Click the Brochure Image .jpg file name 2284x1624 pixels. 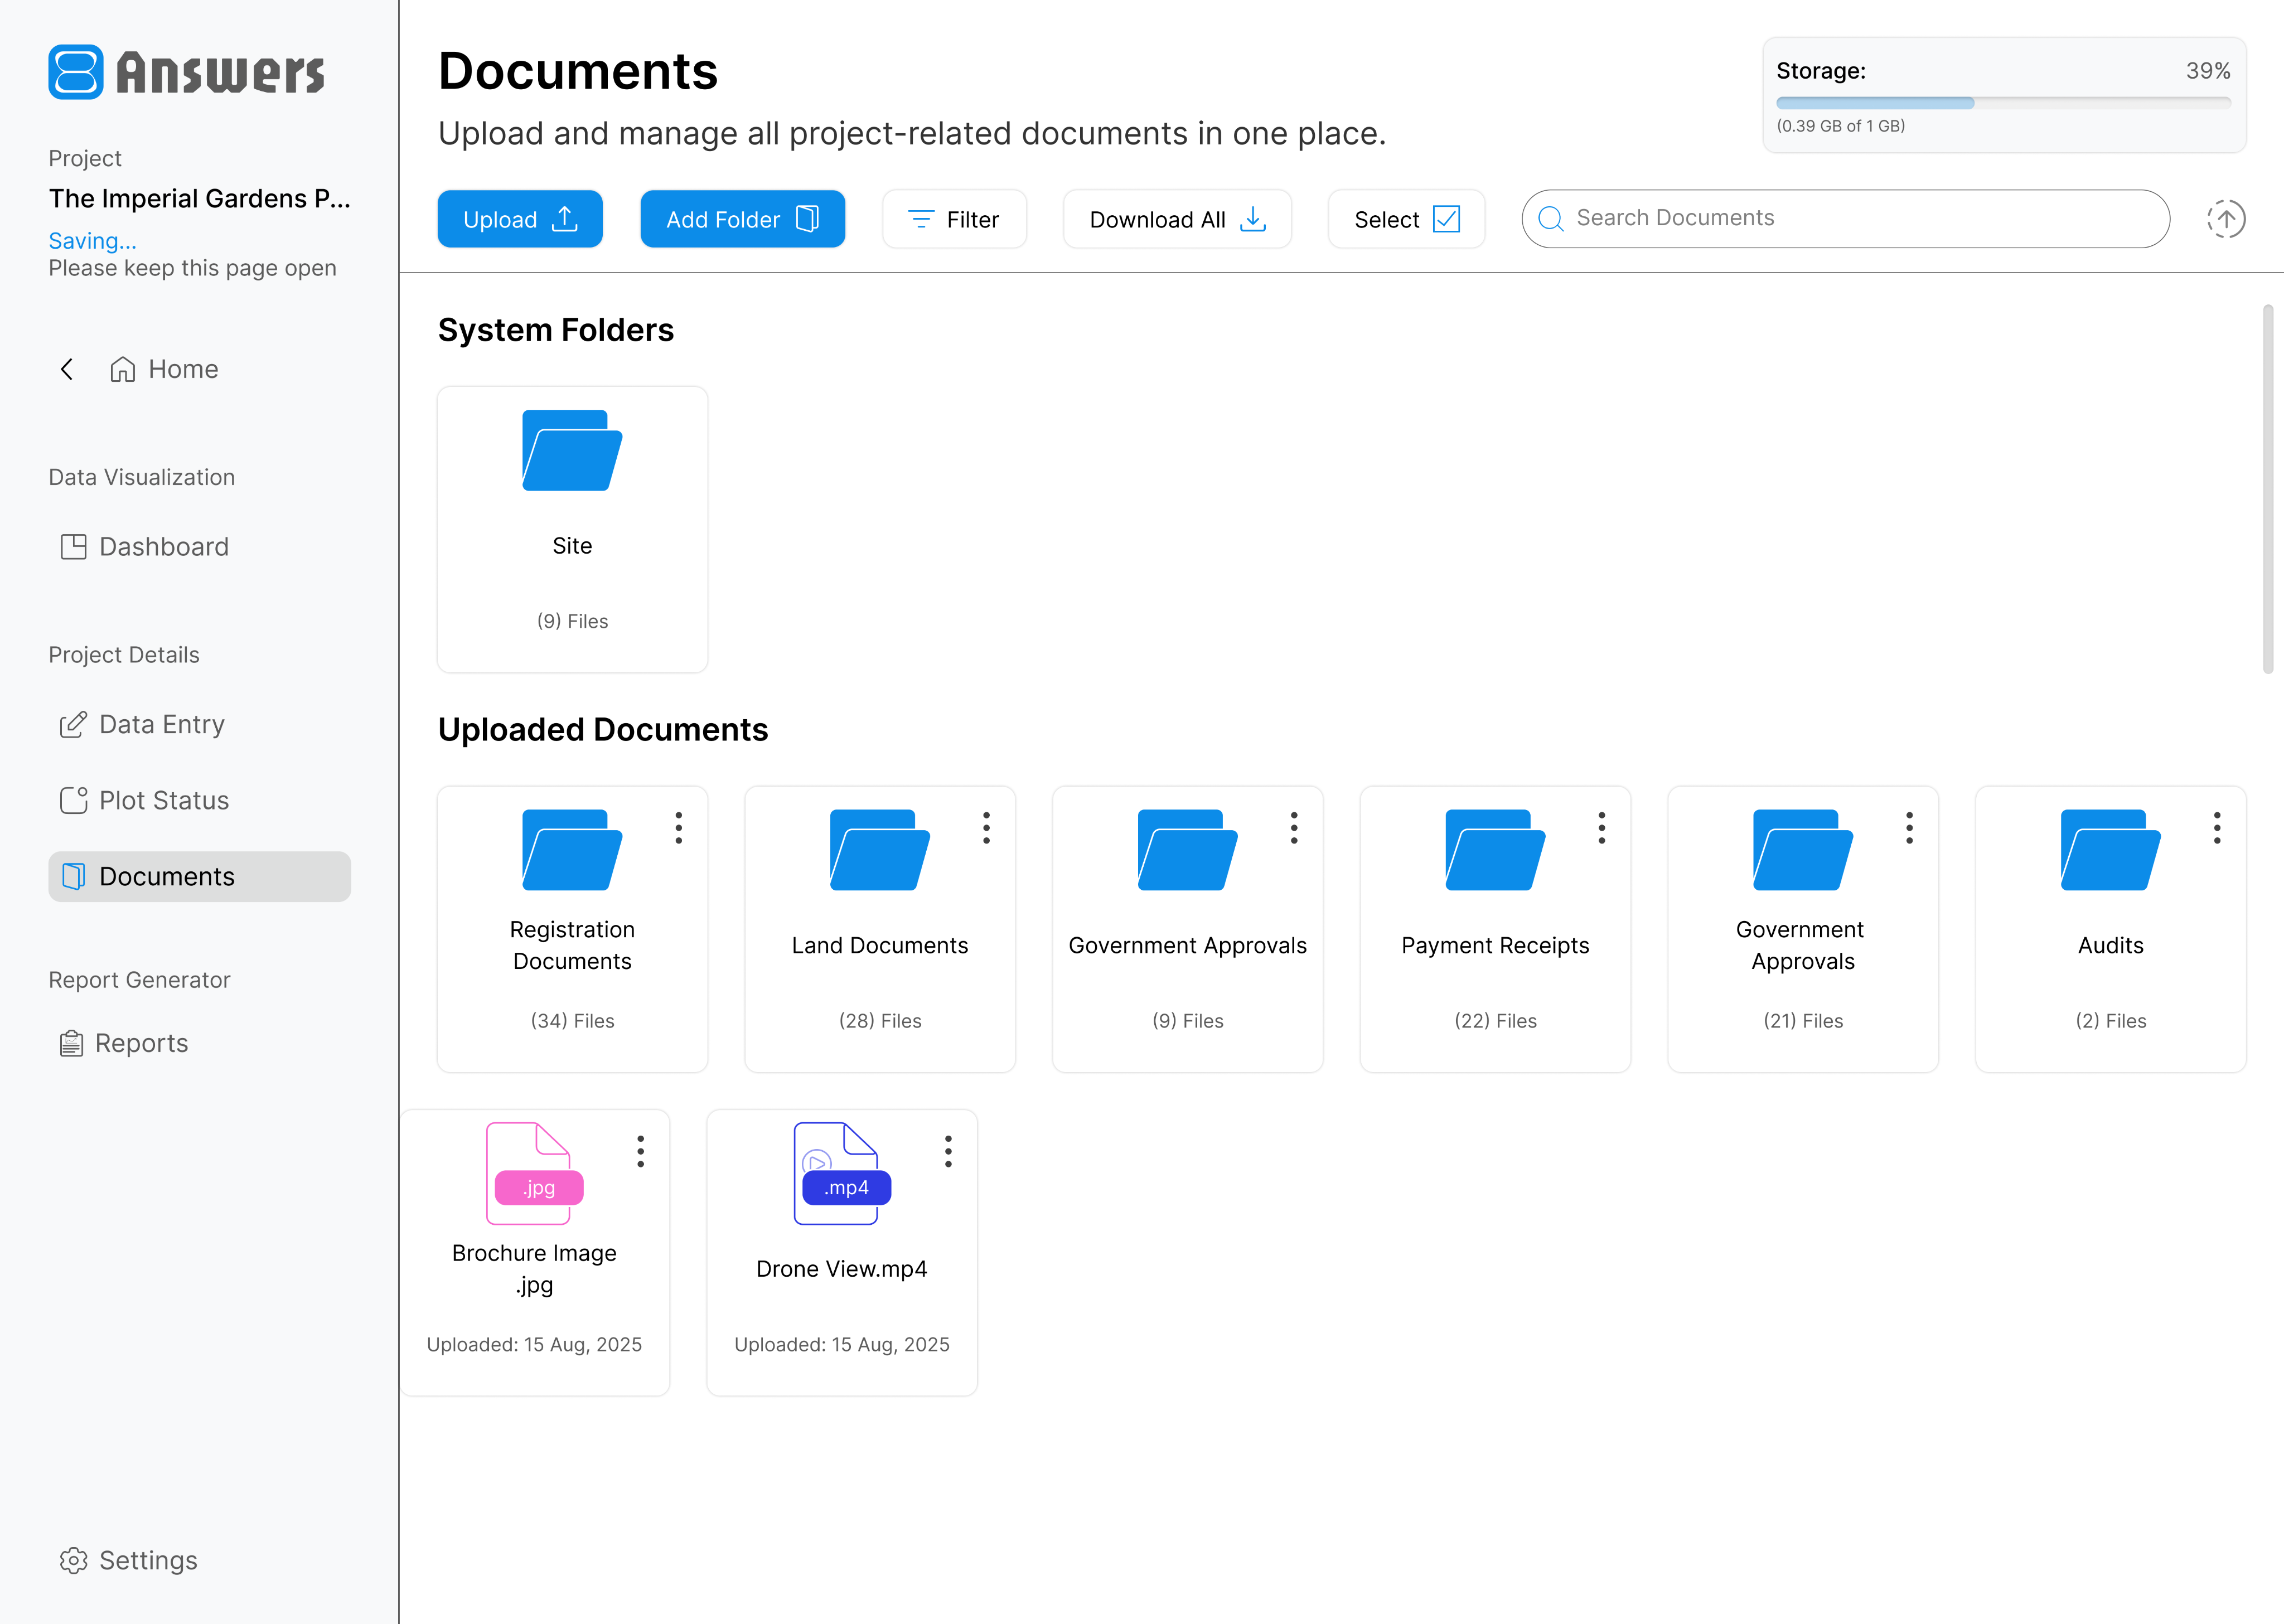(534, 1269)
